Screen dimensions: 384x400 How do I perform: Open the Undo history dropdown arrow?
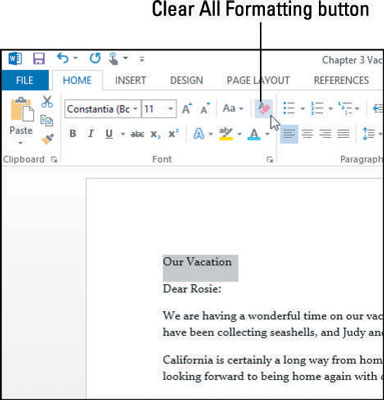76,58
